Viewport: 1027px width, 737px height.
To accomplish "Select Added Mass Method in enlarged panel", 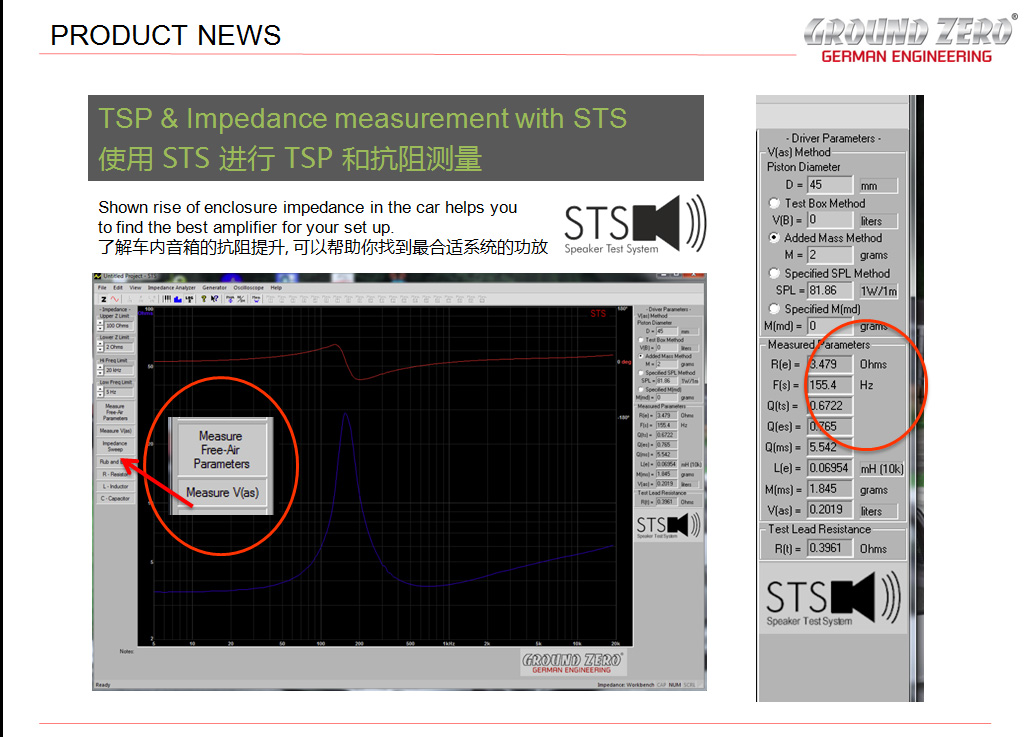I will (774, 238).
